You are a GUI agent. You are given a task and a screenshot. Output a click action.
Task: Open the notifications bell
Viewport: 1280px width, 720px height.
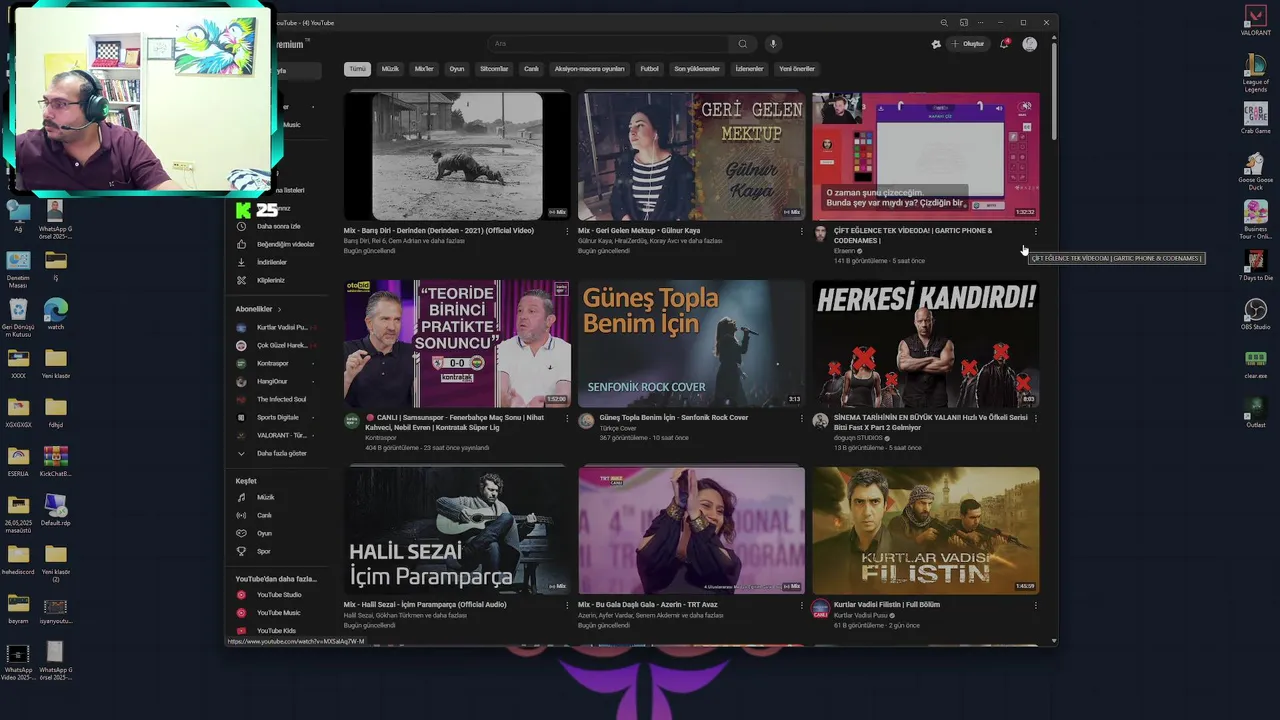[x=1004, y=44]
